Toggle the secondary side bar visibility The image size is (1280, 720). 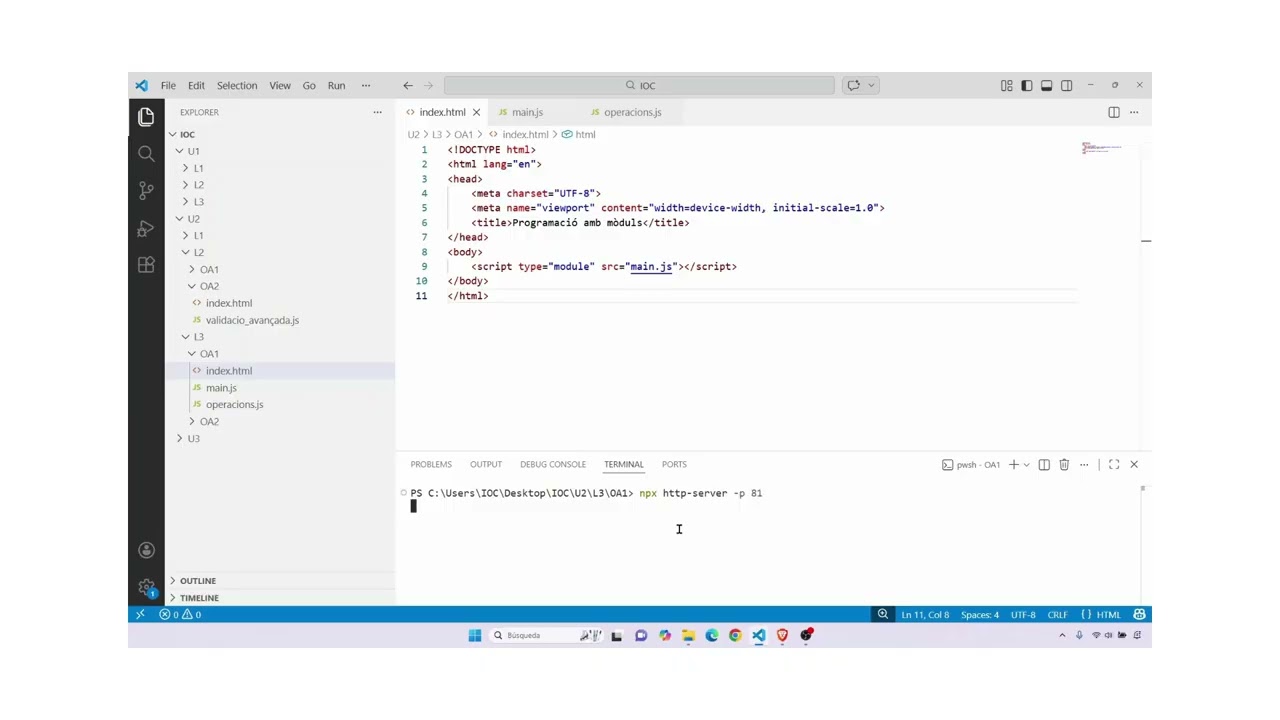(x=1066, y=86)
